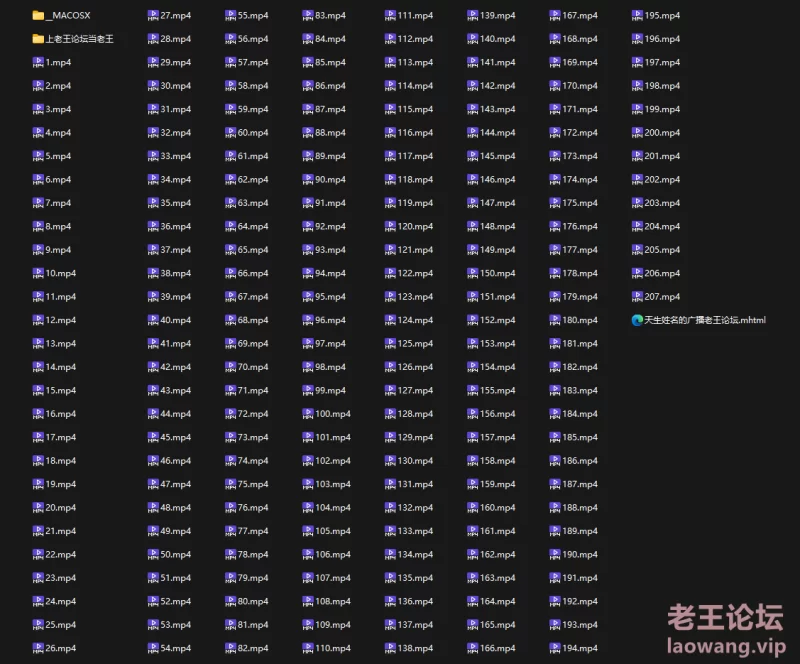This screenshot has width=800, height=664.
Task: Click the Edge browser icon of the .mhtml file
Action: [x=637, y=320]
